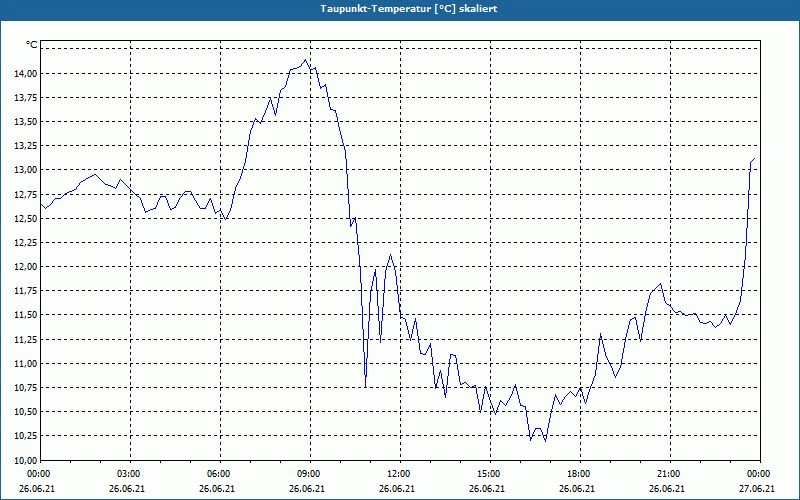The width and height of the screenshot is (800, 500).
Task: Select the 14,00 y-axis label
Action: tap(24, 73)
